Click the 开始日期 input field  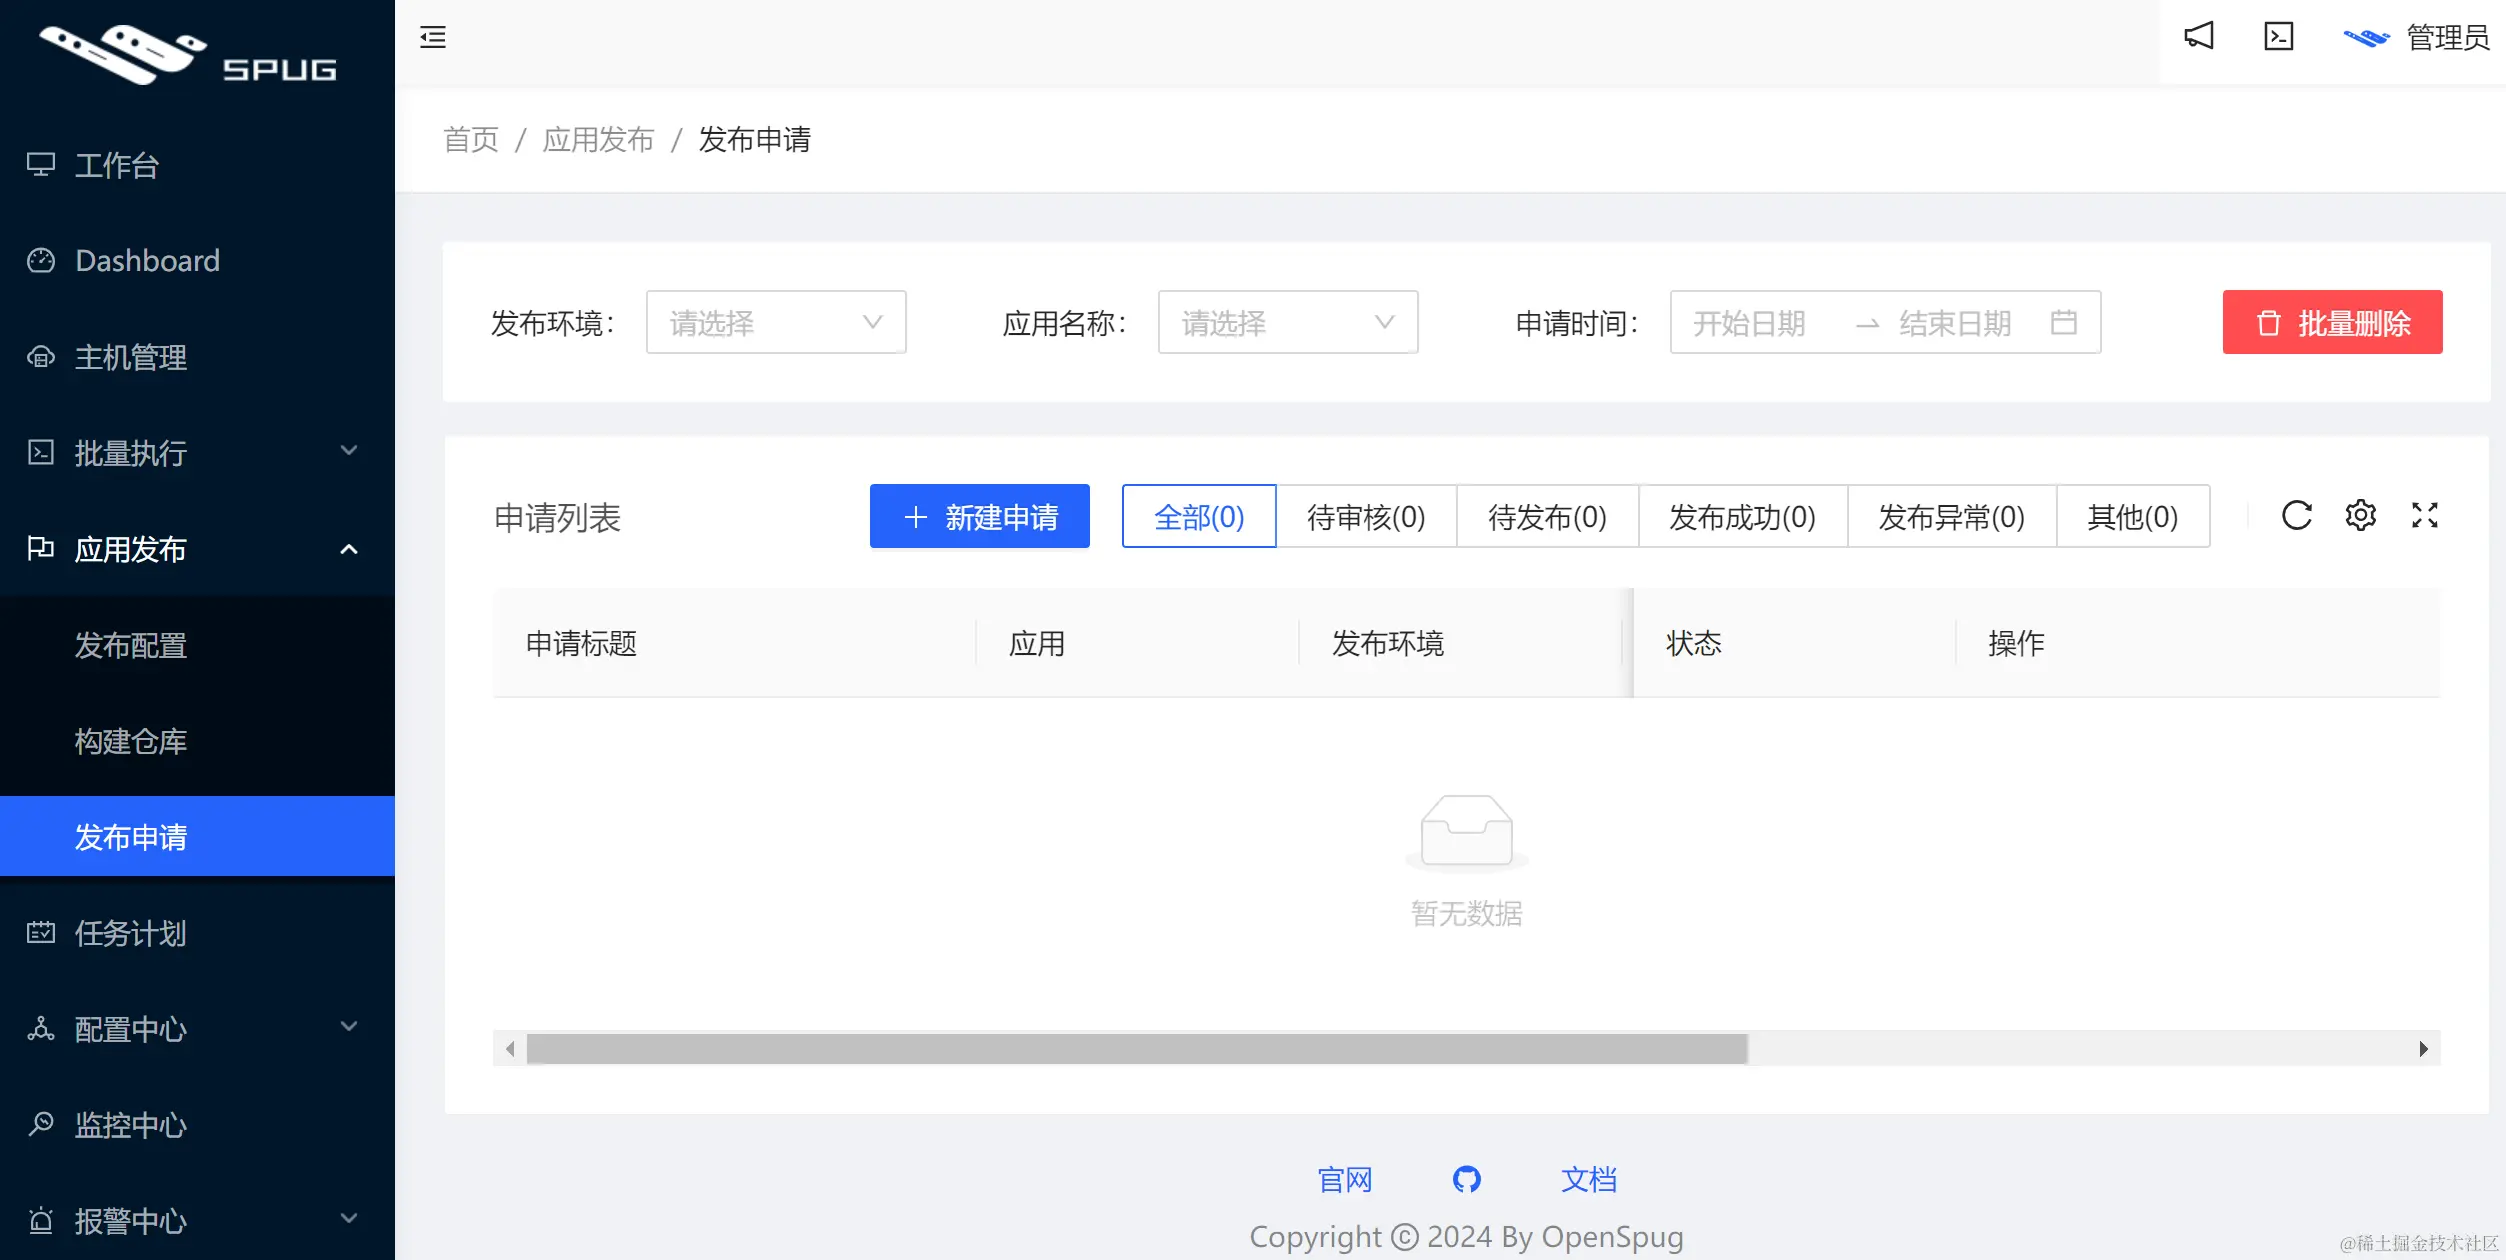(x=1750, y=323)
